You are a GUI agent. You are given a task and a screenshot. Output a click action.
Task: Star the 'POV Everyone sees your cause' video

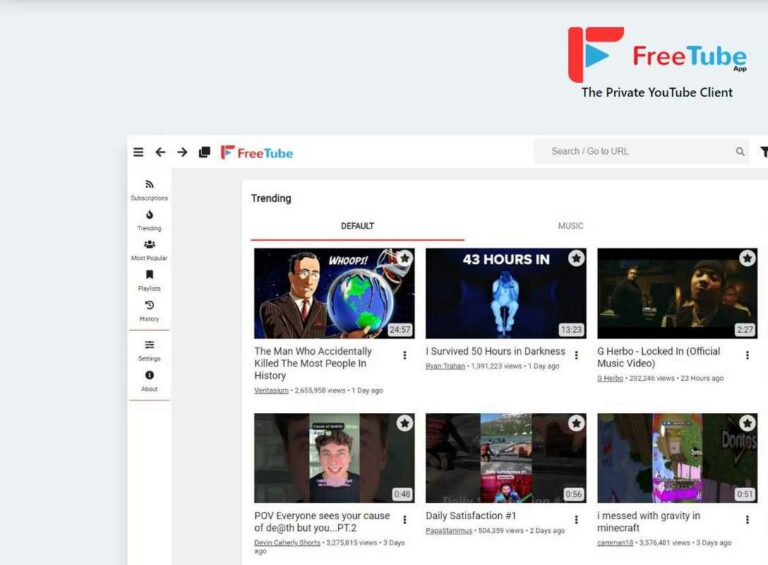[405, 423]
